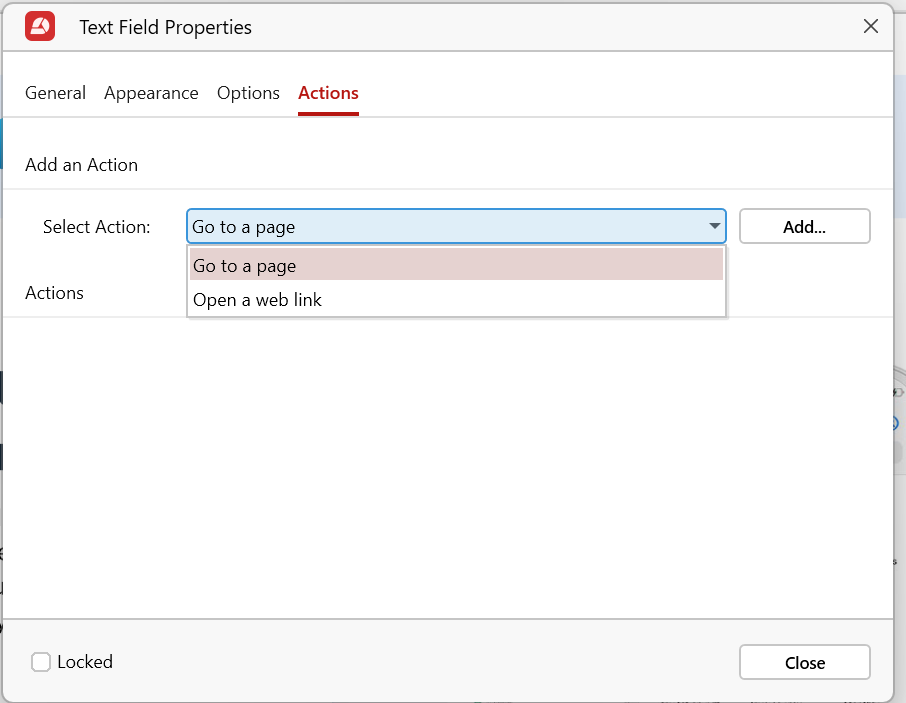Select the Actions tab
The image size is (906, 703).
pyautogui.click(x=328, y=93)
